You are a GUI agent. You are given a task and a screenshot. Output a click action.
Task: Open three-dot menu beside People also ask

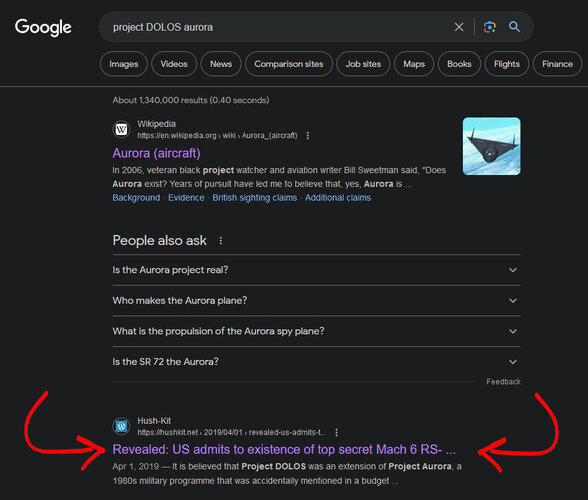coord(220,240)
